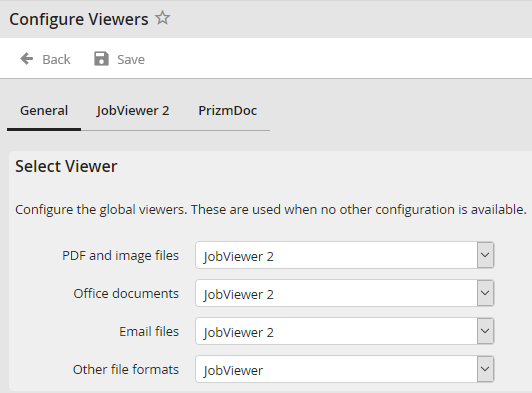
Task: Click the Back arrow icon
Action: pos(27,59)
